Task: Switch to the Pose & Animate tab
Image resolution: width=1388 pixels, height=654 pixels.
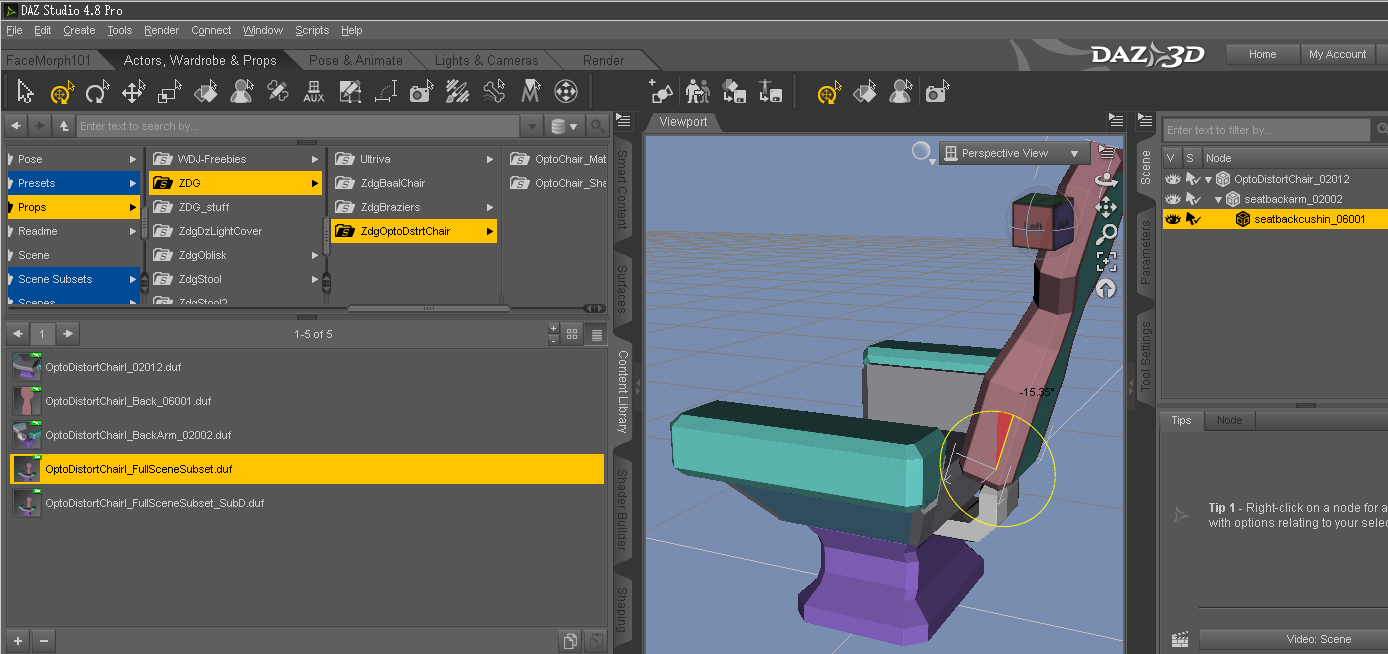Action: click(355, 60)
